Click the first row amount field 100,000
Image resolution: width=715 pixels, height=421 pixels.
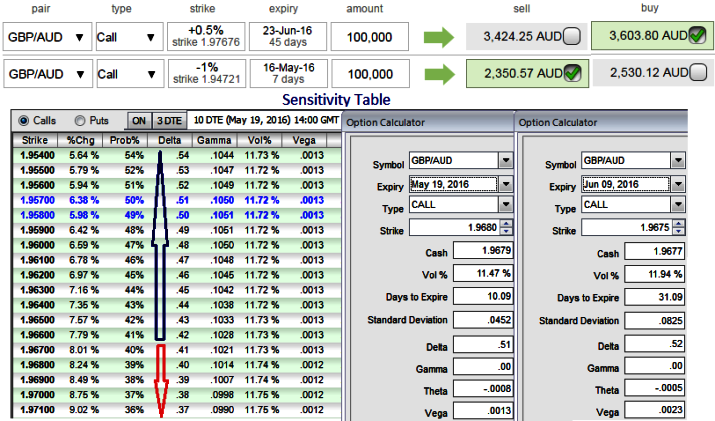(369, 38)
